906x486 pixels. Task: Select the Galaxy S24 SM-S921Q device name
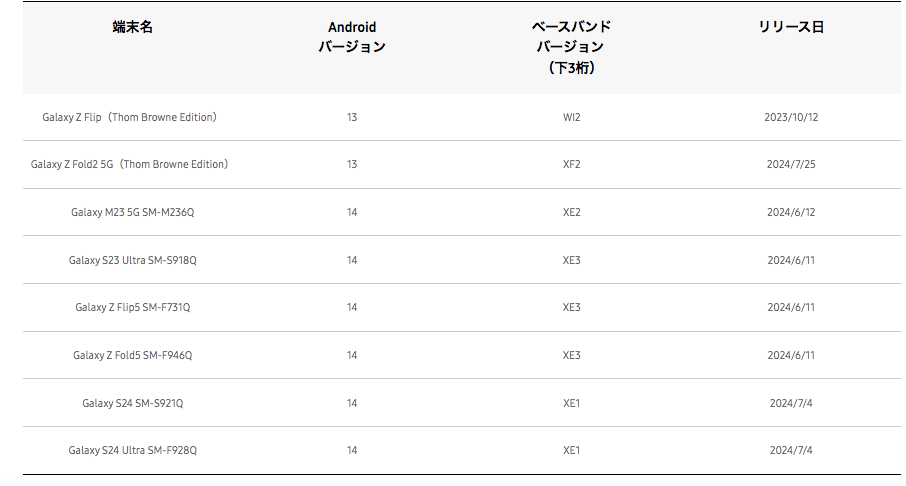[132, 403]
